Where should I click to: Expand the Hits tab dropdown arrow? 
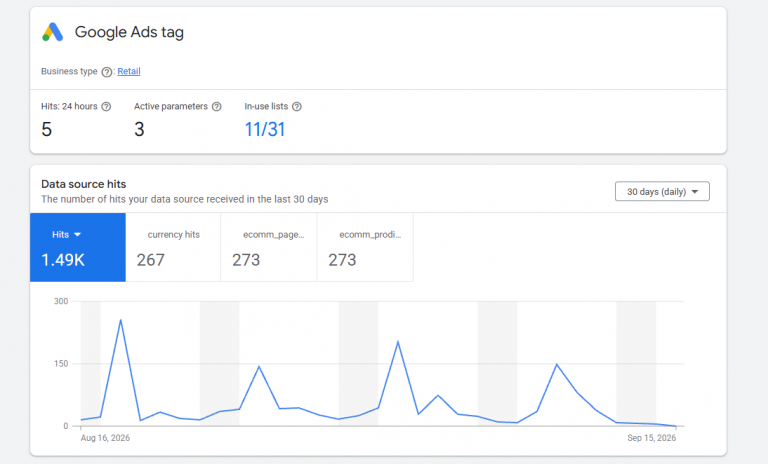tap(77, 235)
